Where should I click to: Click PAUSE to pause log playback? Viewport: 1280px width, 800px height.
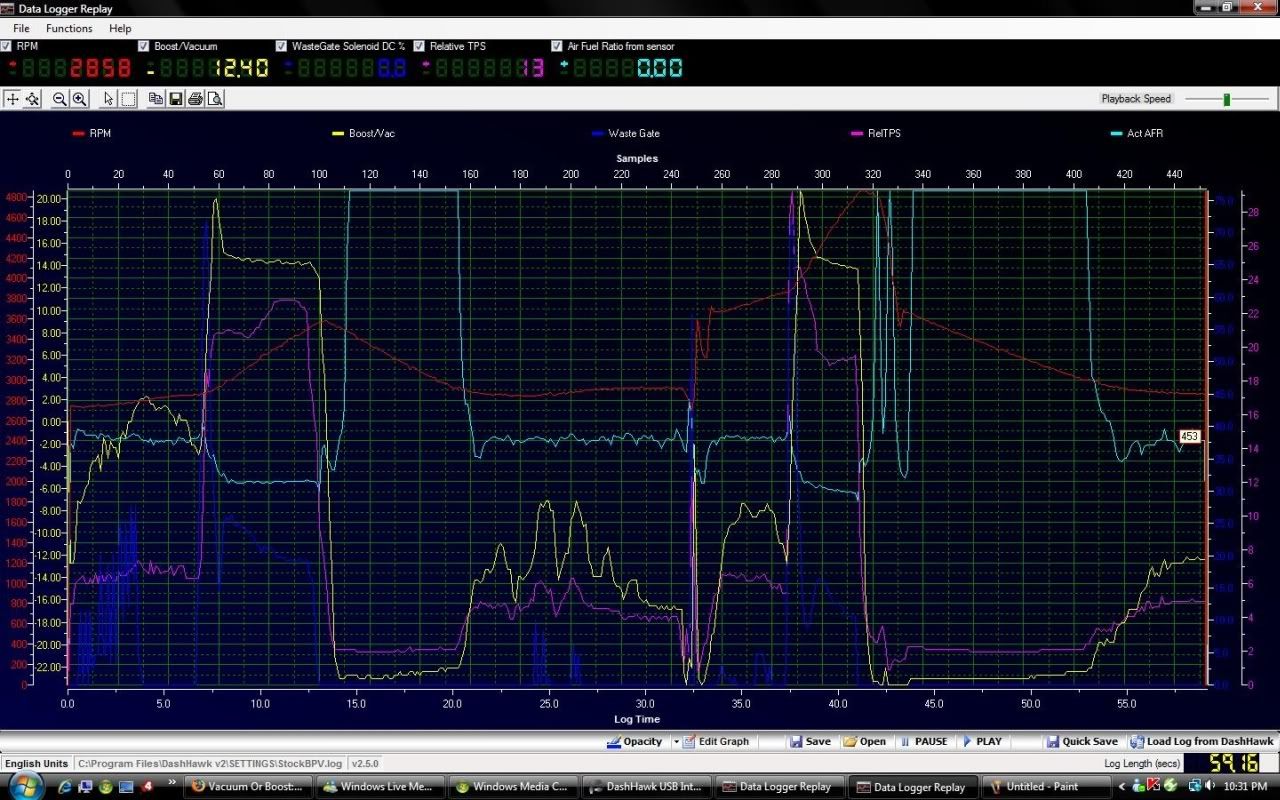[x=924, y=742]
